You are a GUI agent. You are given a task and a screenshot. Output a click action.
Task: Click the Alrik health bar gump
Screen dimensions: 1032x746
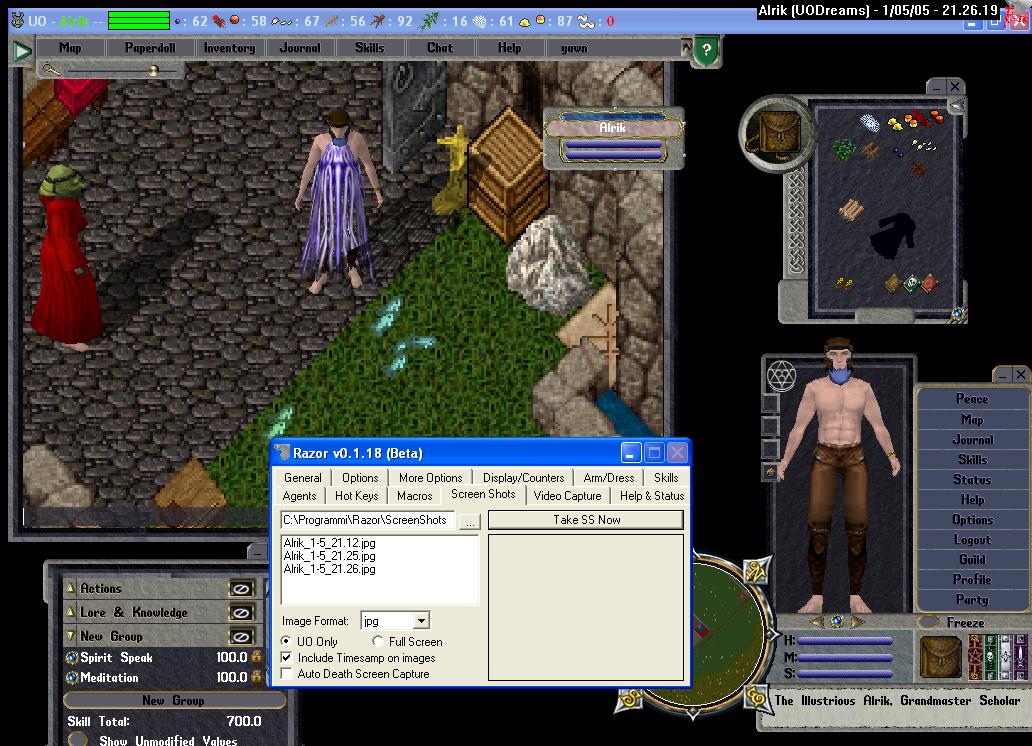(x=613, y=138)
